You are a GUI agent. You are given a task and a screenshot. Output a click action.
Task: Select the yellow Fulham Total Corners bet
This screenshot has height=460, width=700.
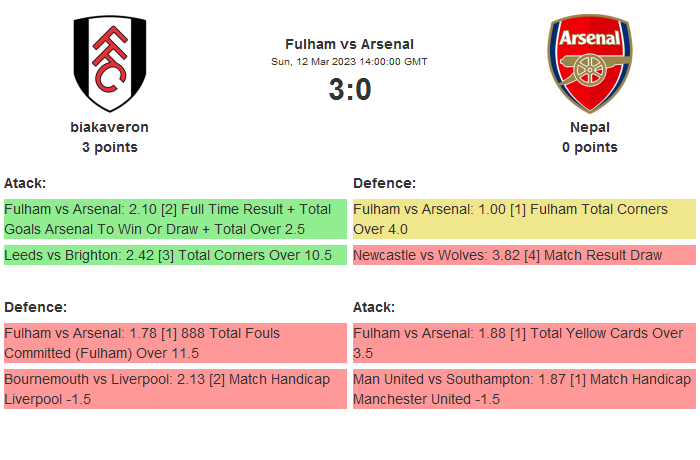pos(524,219)
